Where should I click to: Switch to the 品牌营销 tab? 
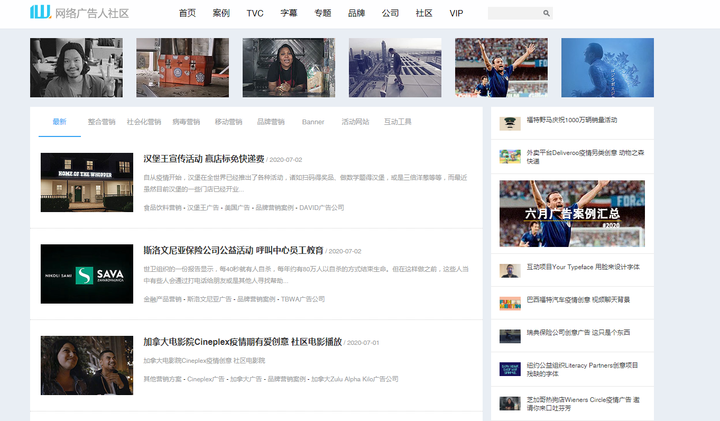270,122
